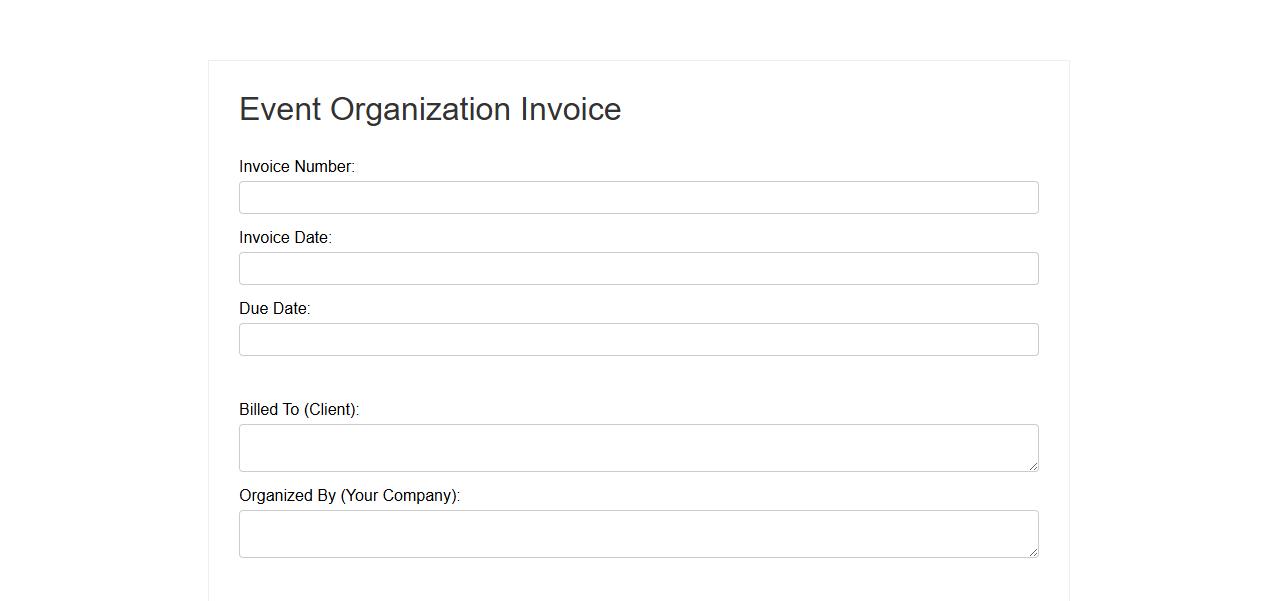Click the word 'Due' in the Due Date label
This screenshot has width=1278, height=601.
pyautogui.click(x=254, y=309)
